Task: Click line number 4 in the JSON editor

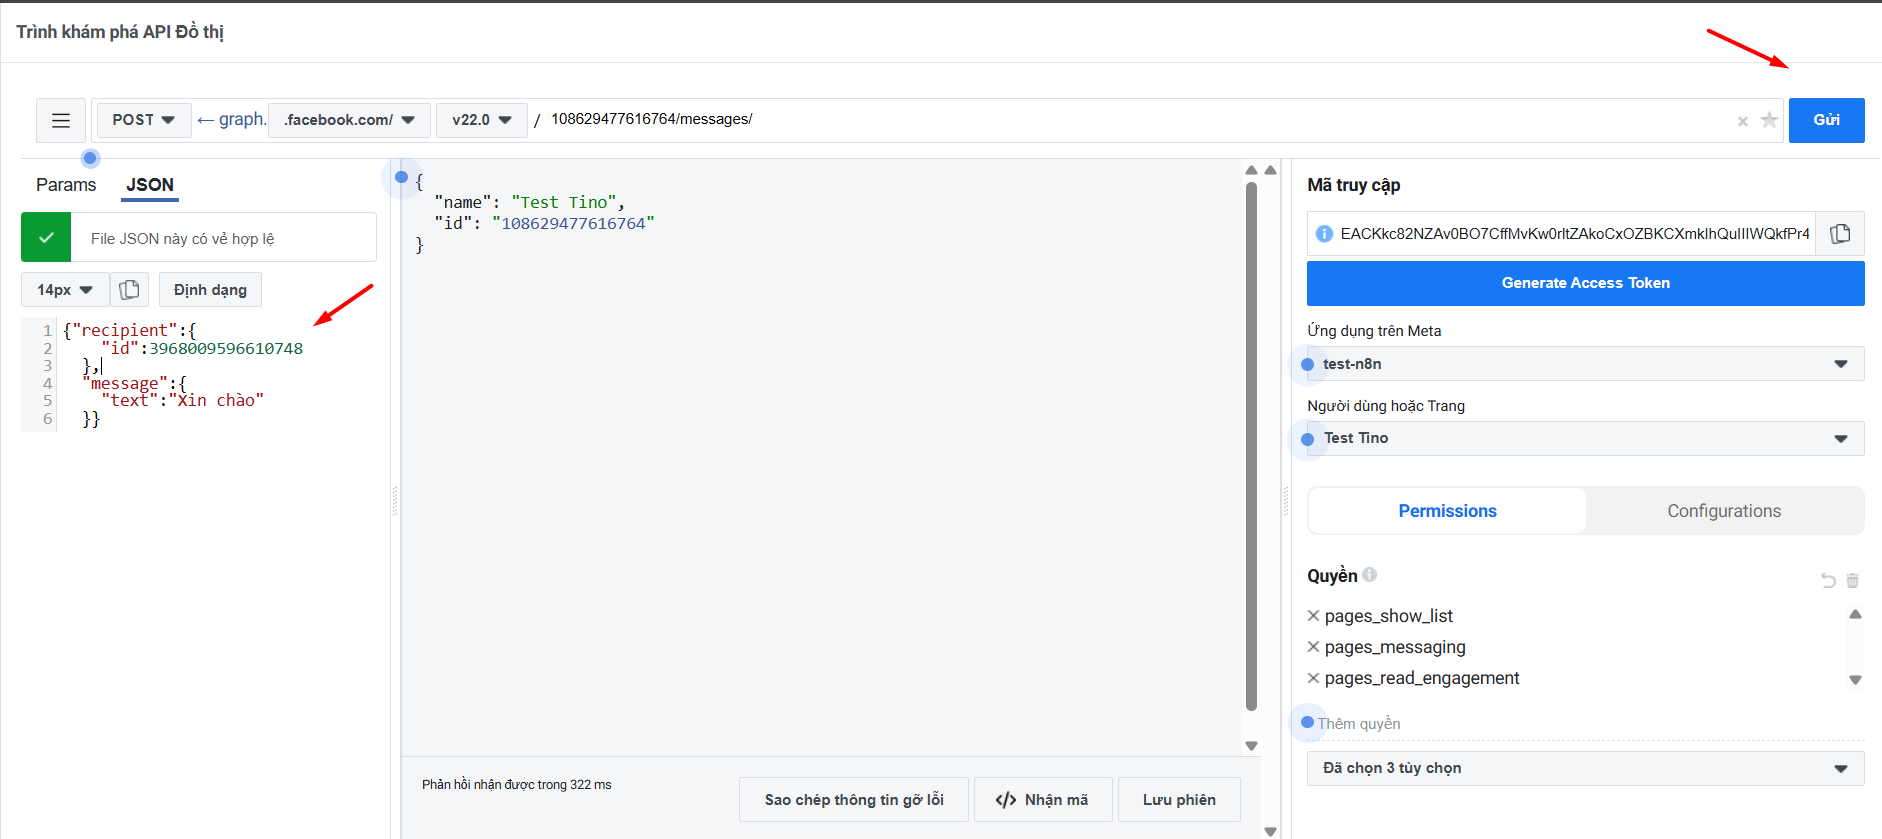Action: tap(47, 383)
